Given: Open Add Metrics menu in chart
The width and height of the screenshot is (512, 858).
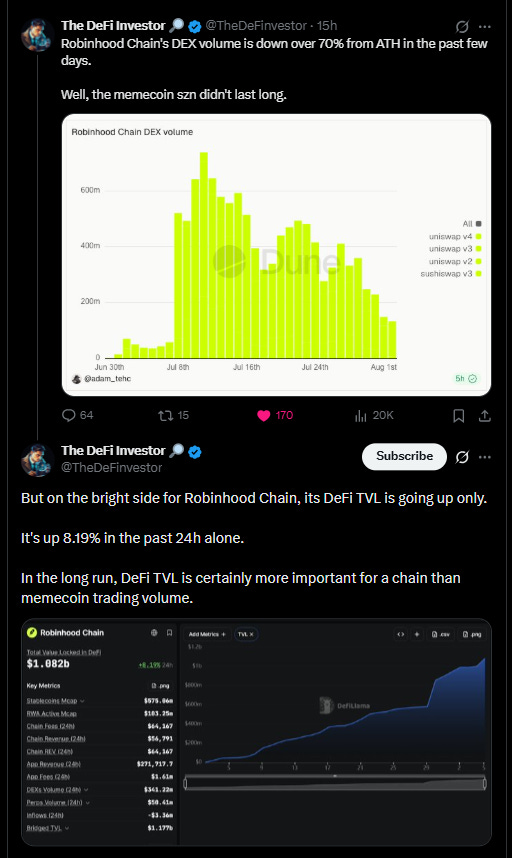Looking at the screenshot, I should coord(207,634).
